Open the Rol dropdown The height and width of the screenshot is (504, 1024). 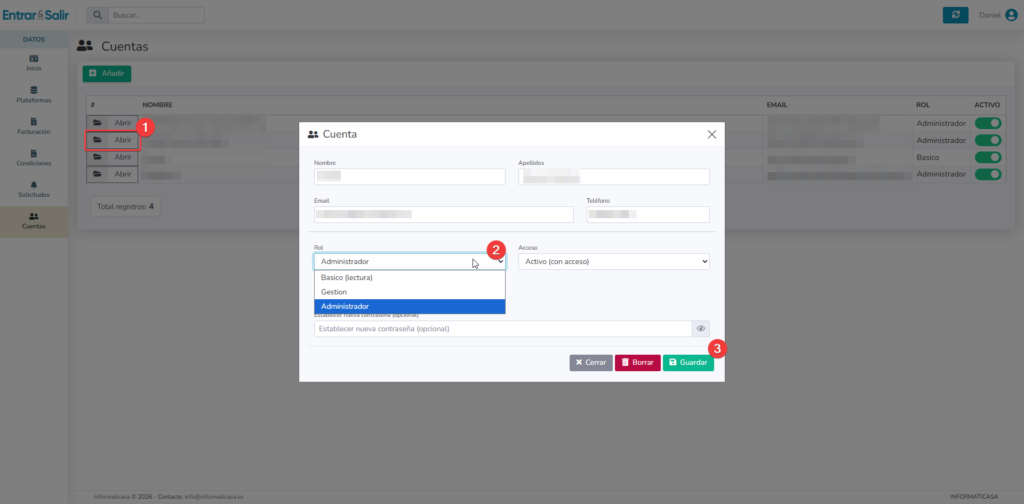(x=409, y=262)
